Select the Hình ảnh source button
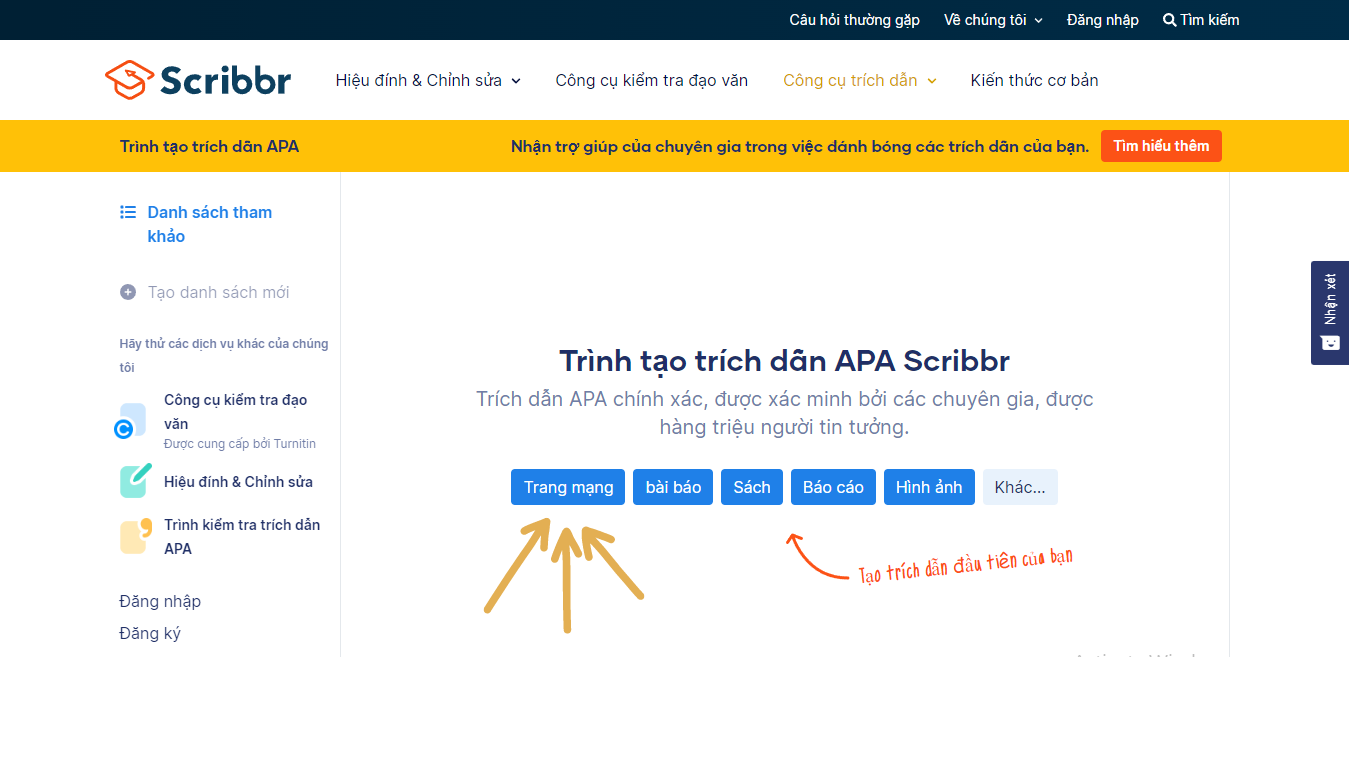This screenshot has height=768, width=1366. 929,487
